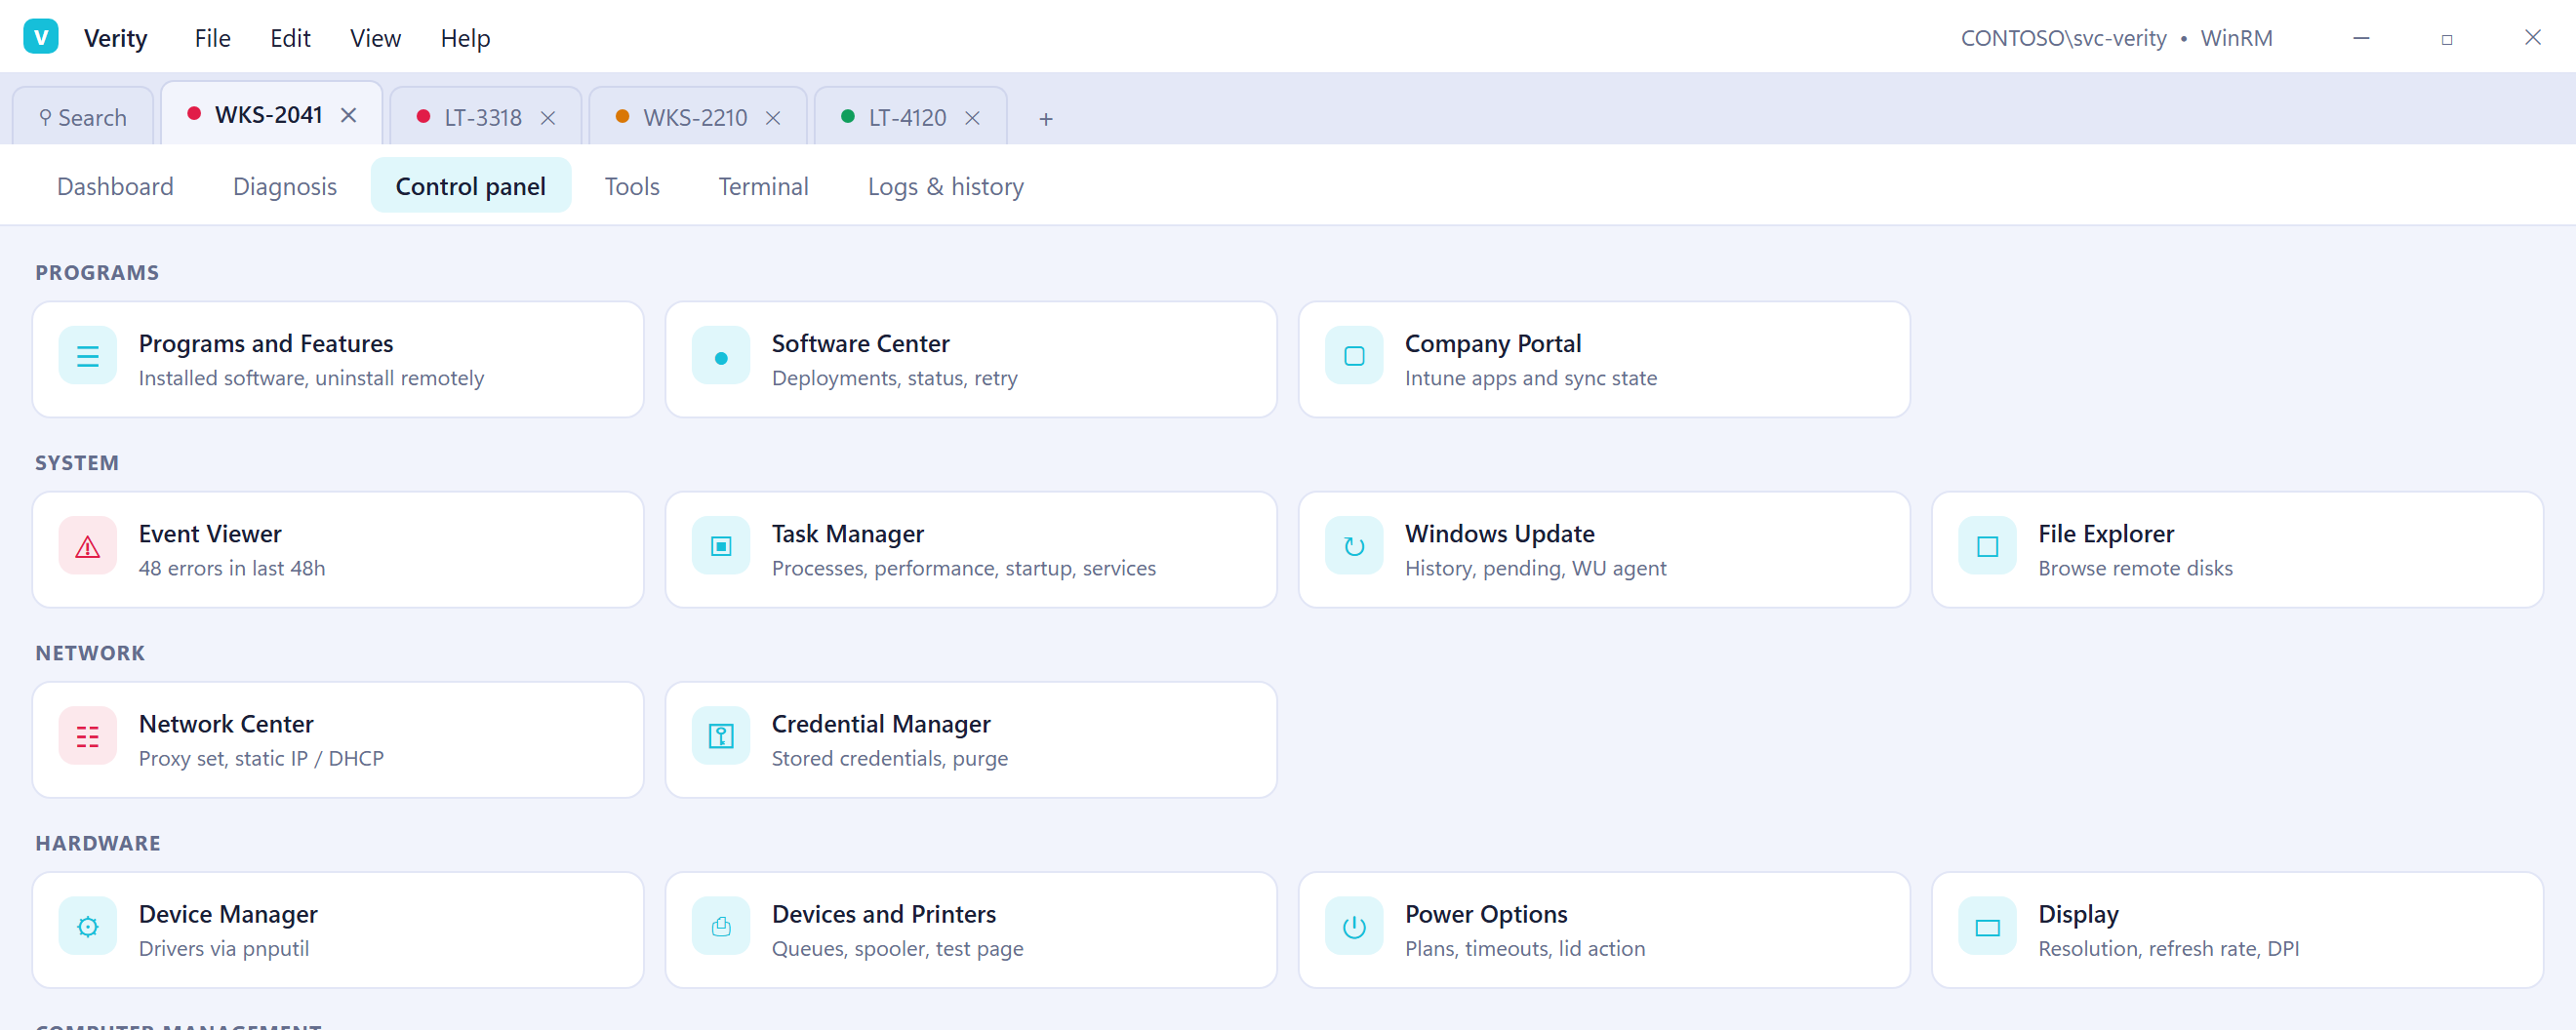Click the HARDWARE section heading
Image resolution: width=2576 pixels, height=1030 pixels.
point(98,843)
